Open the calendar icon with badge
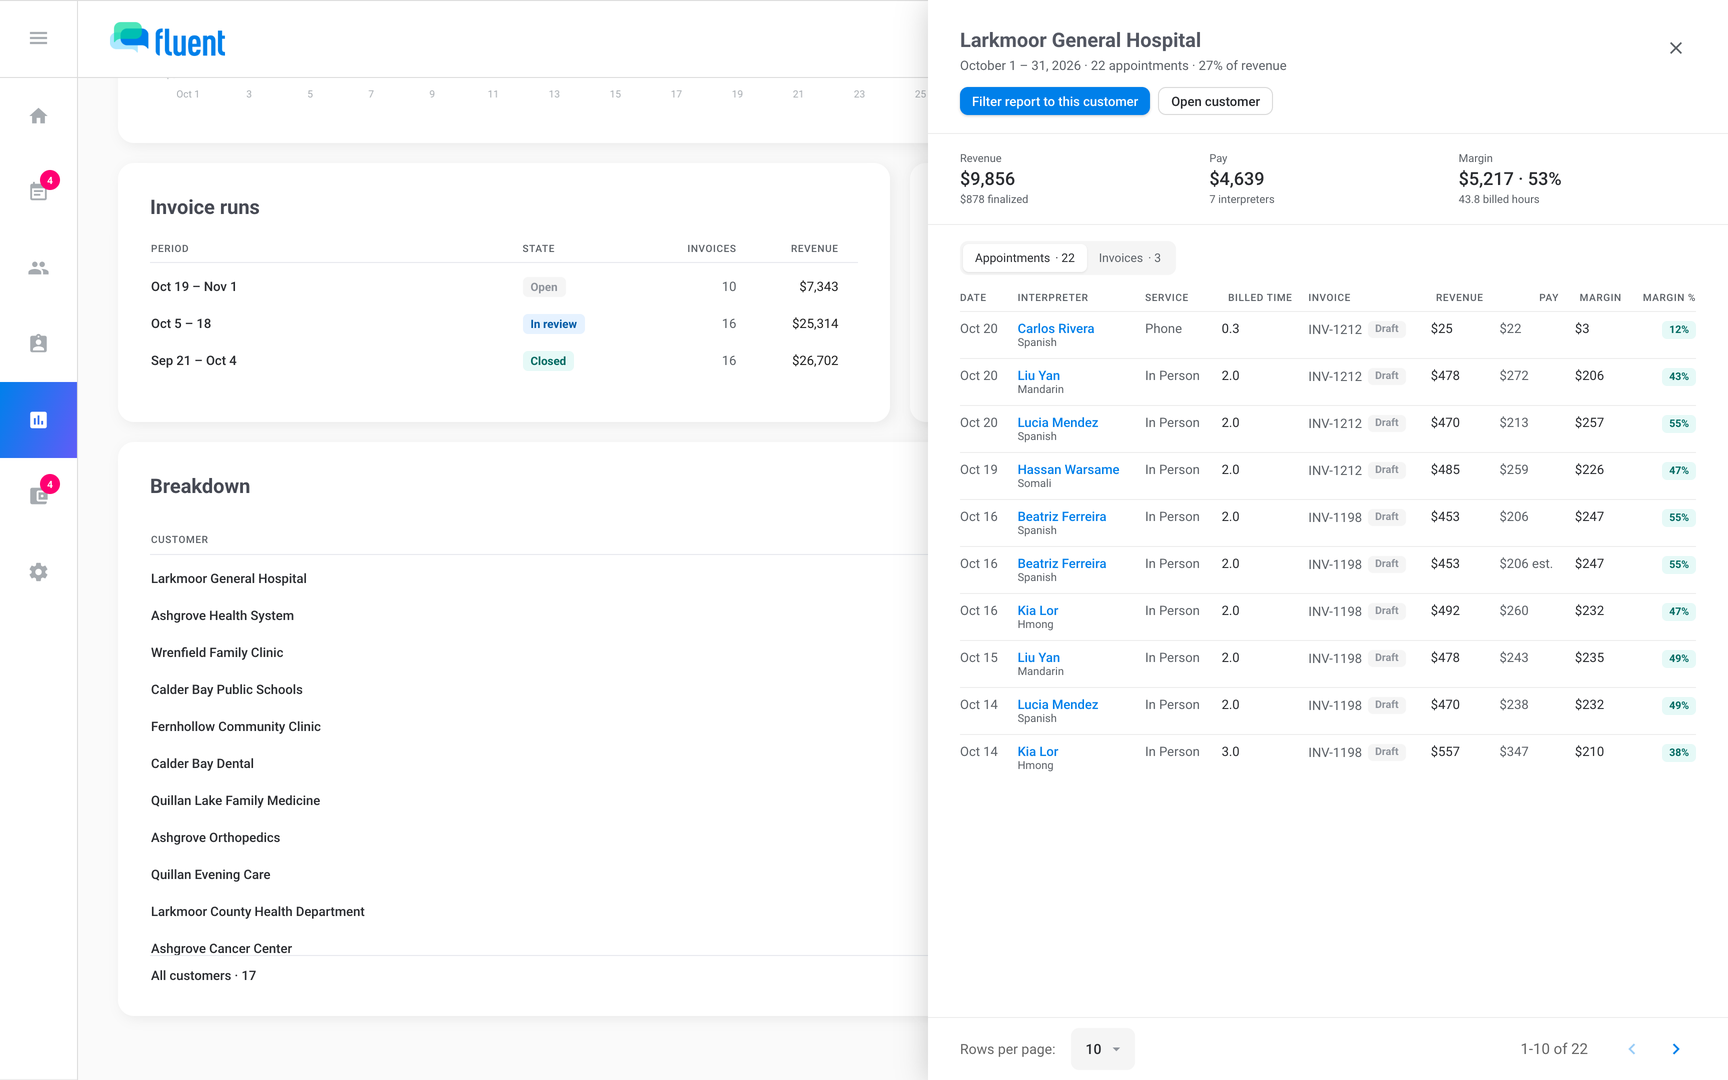The width and height of the screenshot is (1728, 1080). pos(38,191)
